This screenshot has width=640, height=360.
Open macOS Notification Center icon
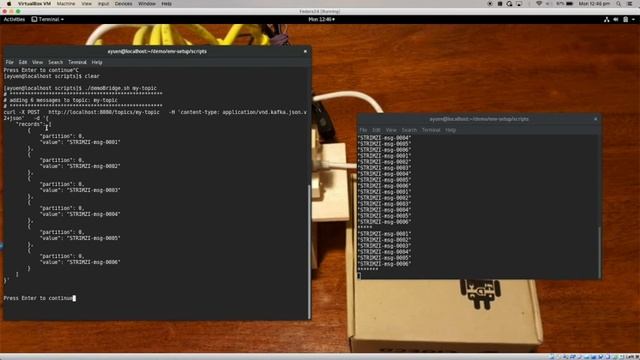point(630,4)
